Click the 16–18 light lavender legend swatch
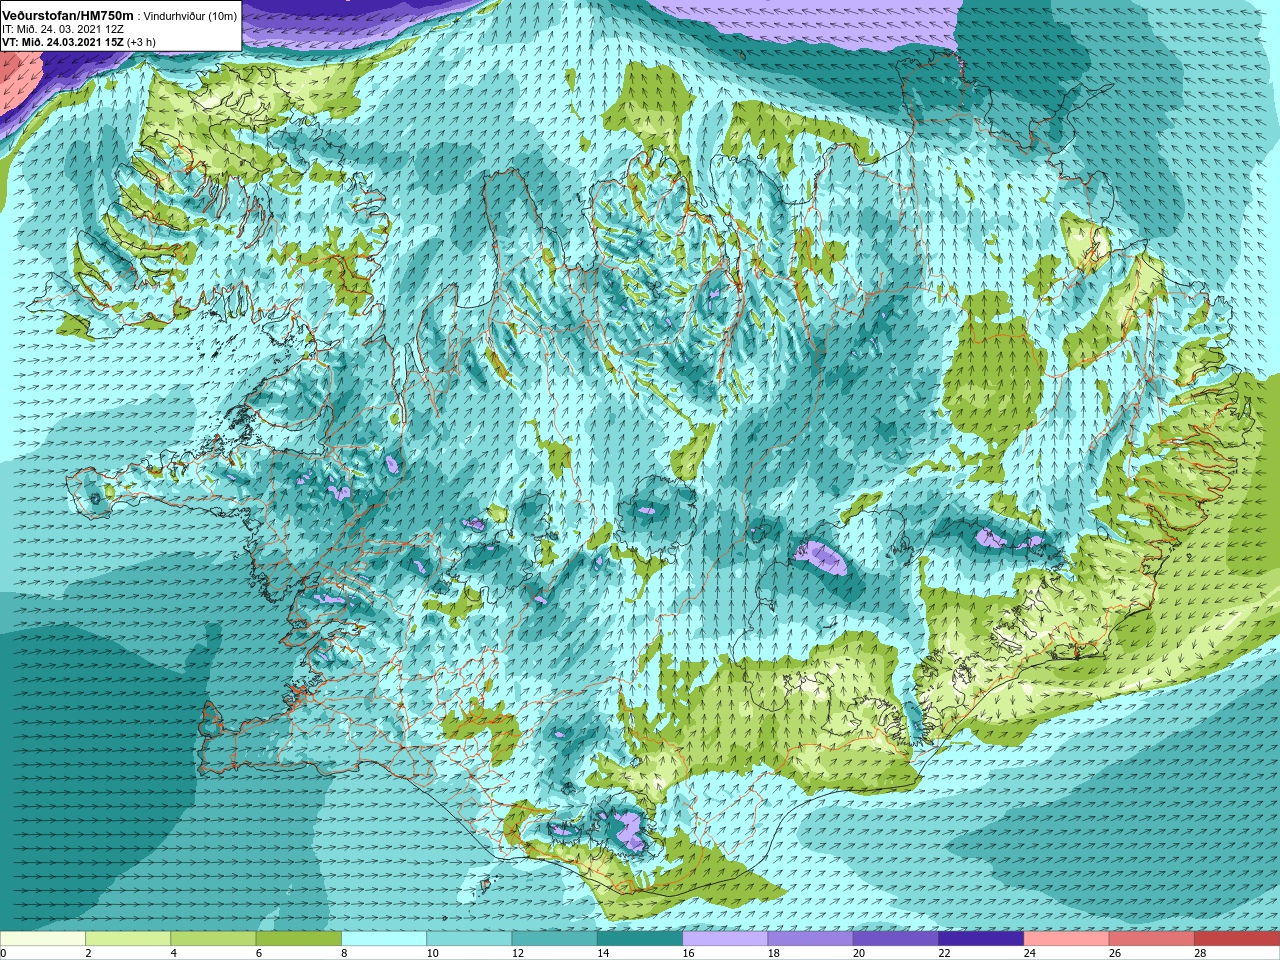 pyautogui.click(x=725, y=939)
